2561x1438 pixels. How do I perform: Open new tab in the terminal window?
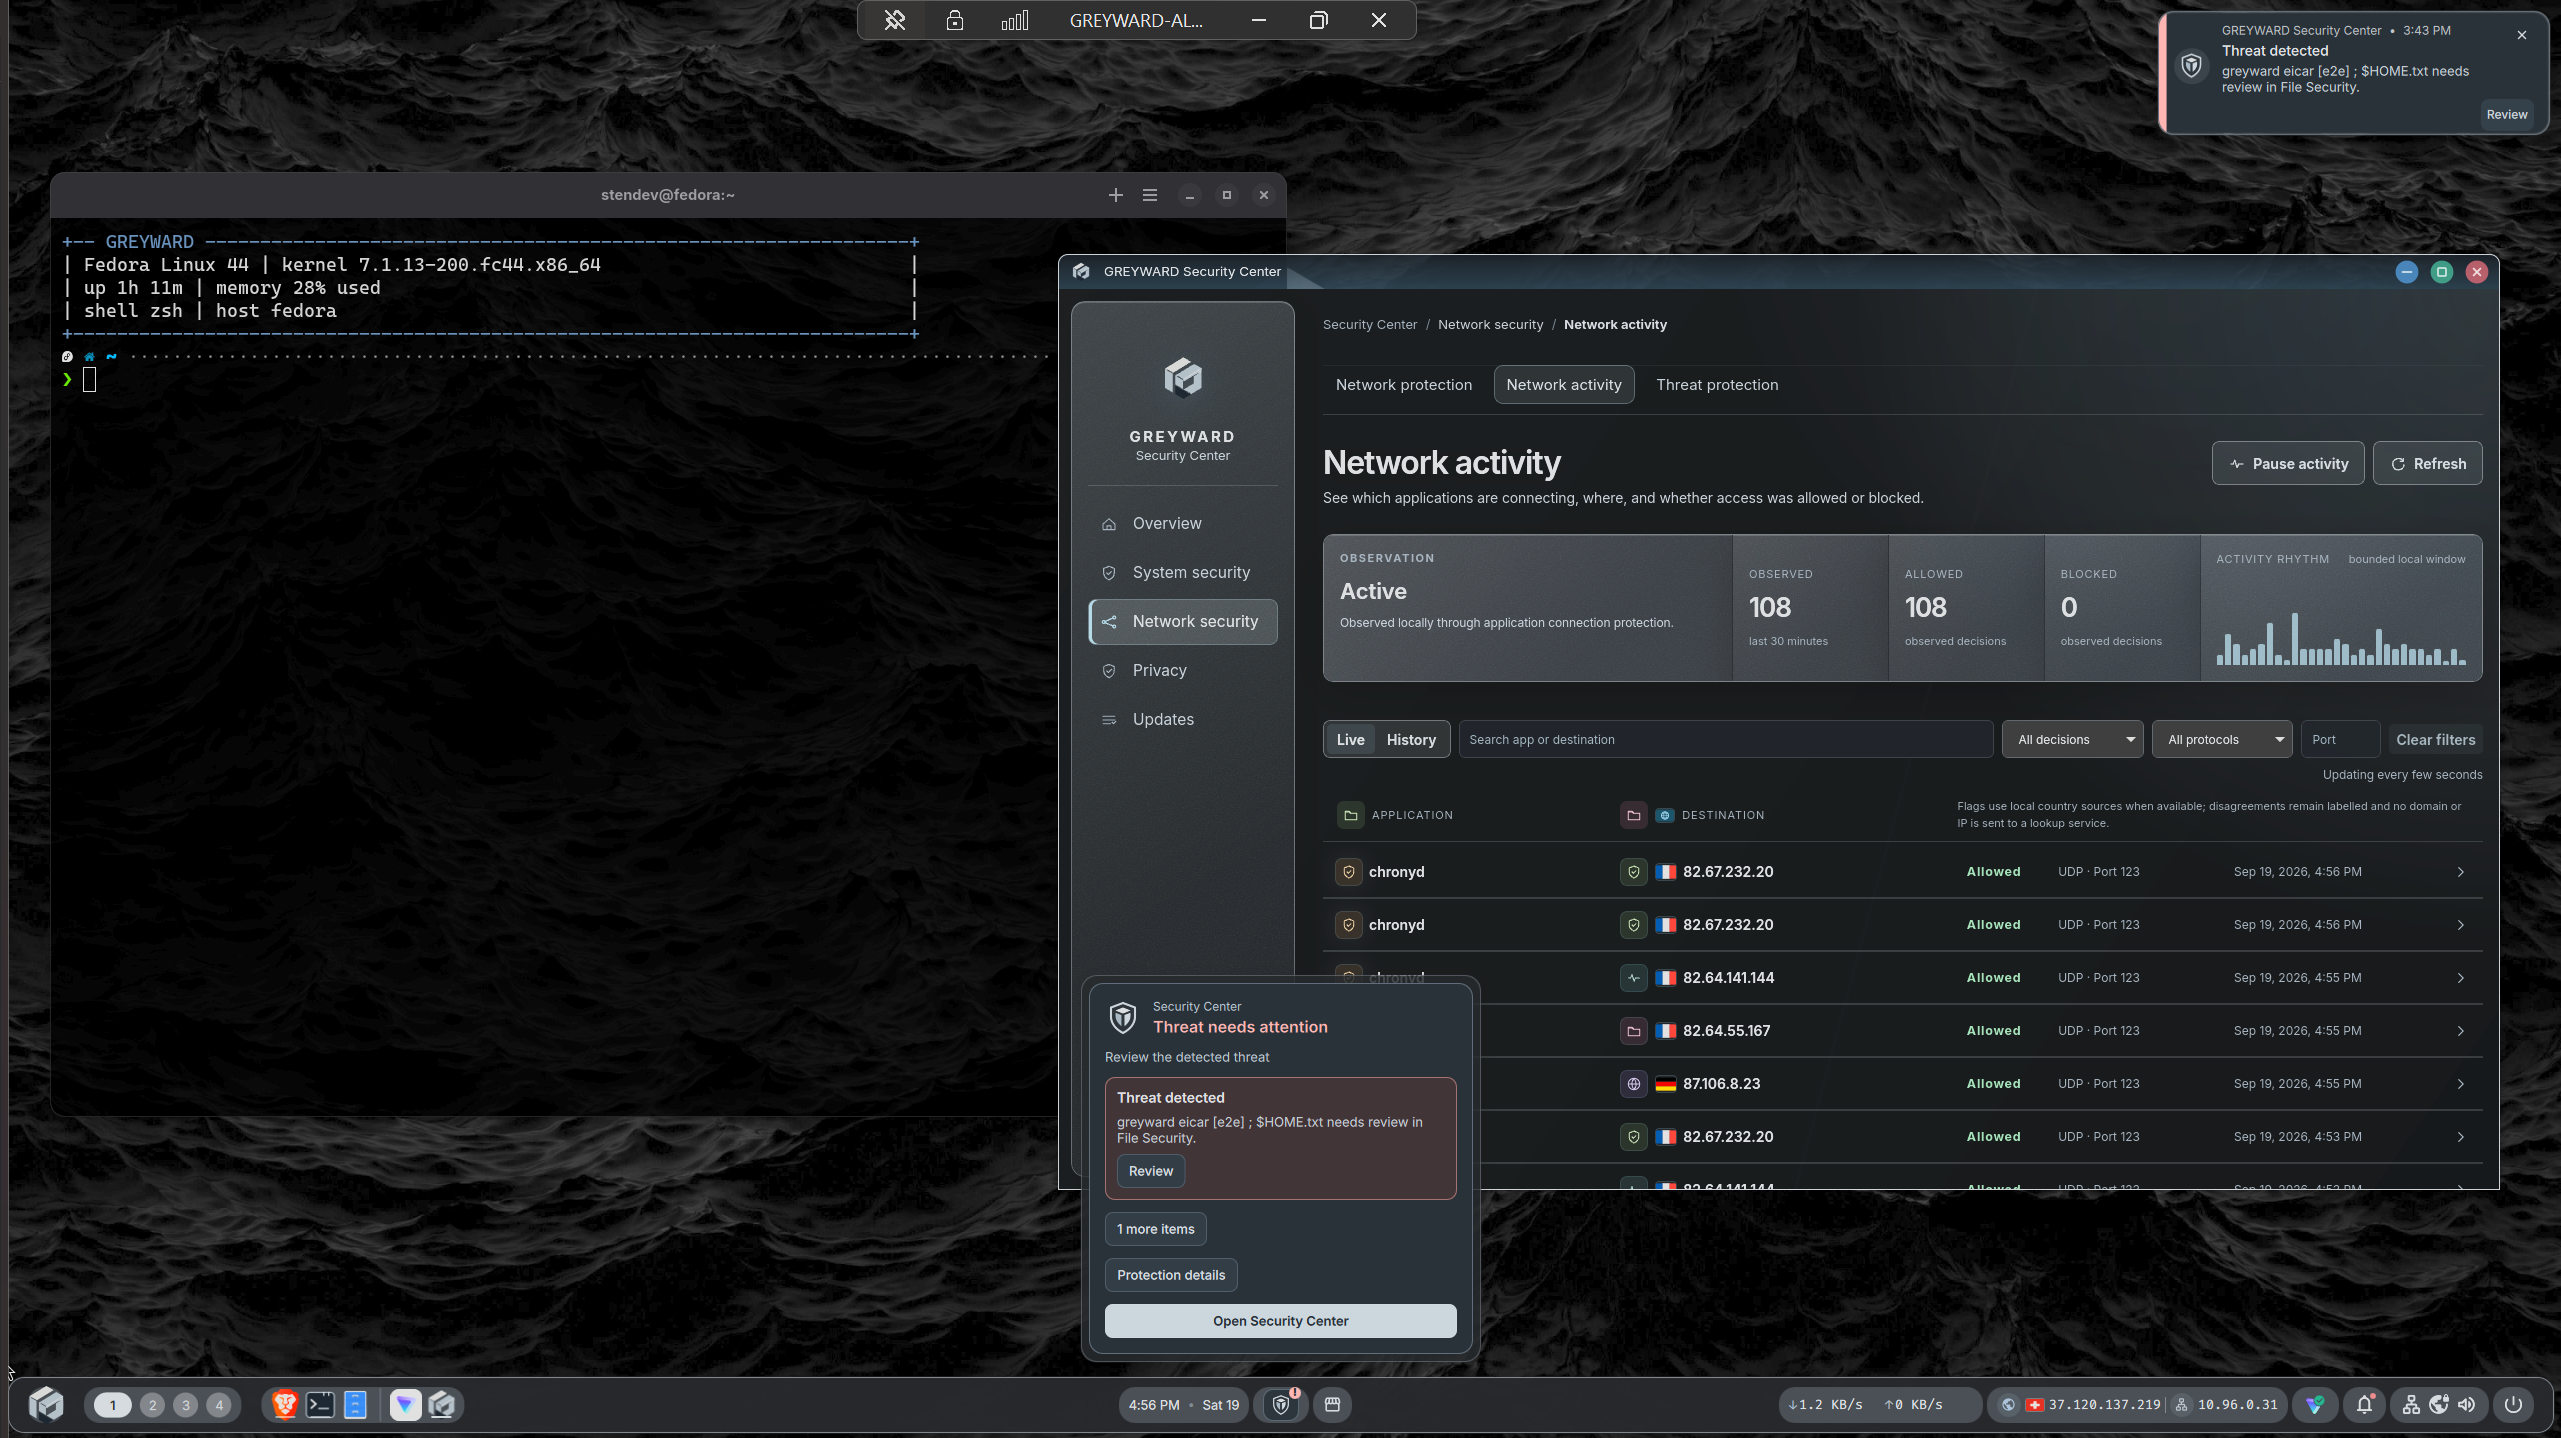pyautogui.click(x=1116, y=195)
